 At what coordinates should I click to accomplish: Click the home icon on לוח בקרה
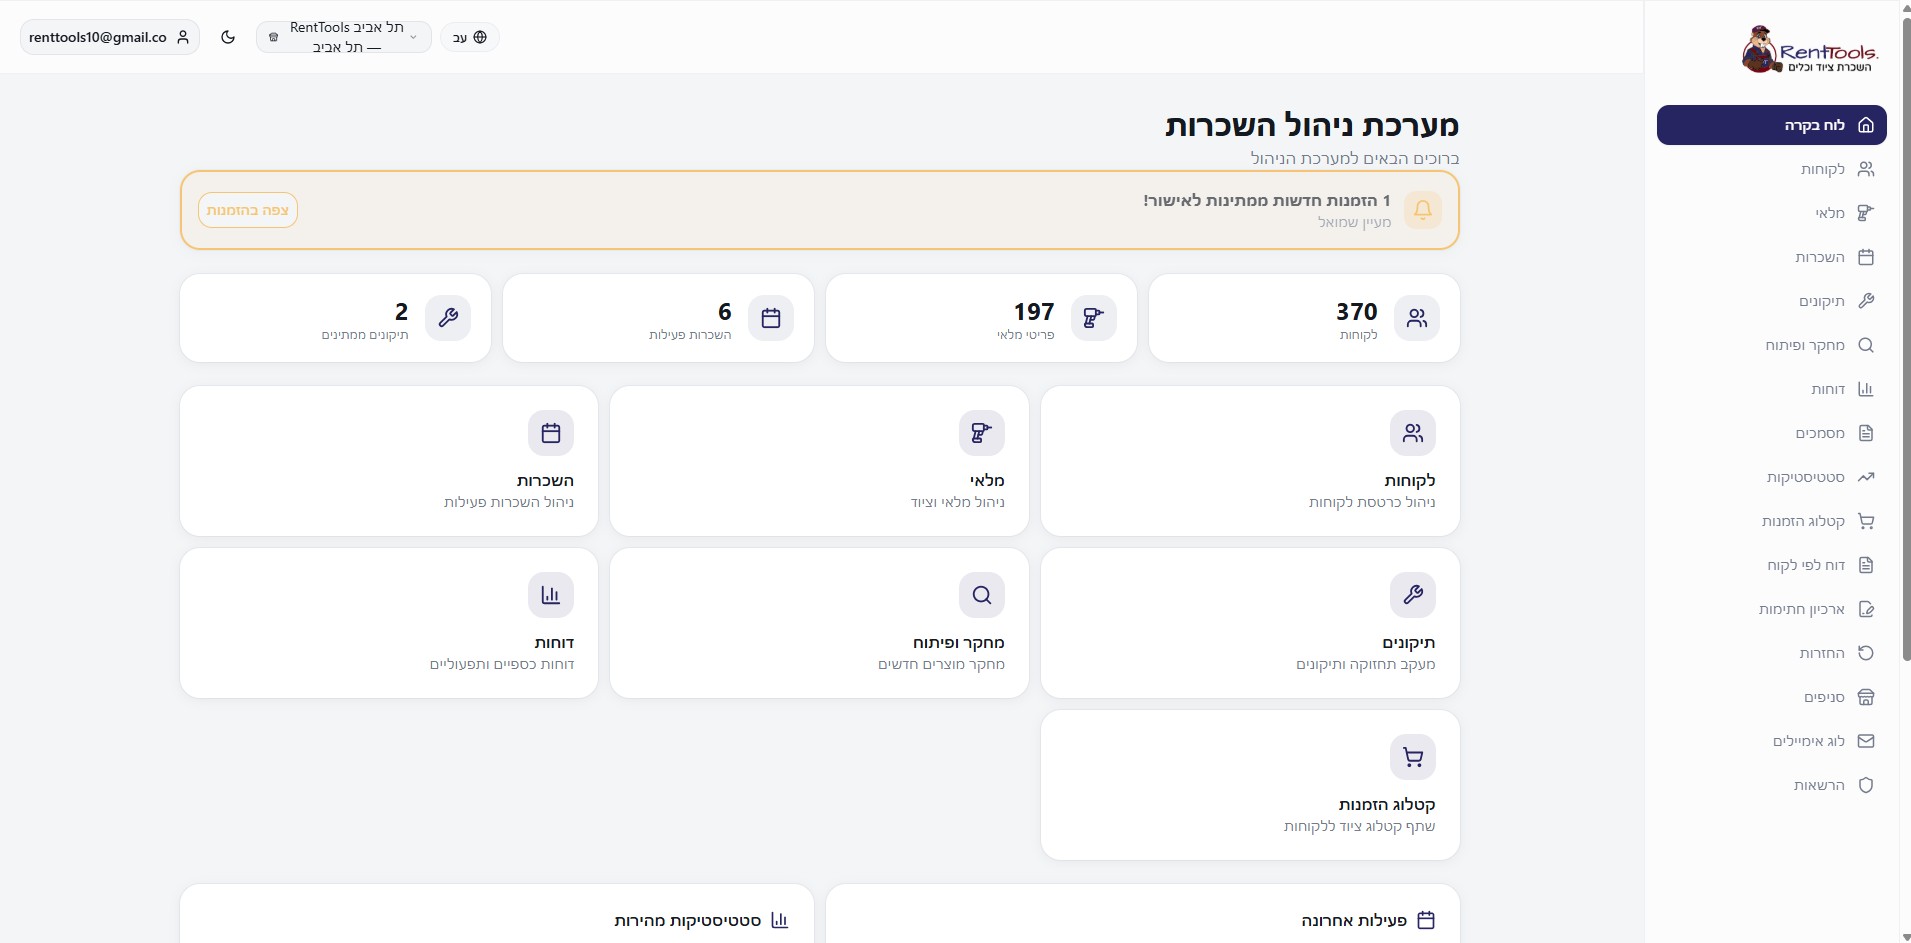point(1866,124)
